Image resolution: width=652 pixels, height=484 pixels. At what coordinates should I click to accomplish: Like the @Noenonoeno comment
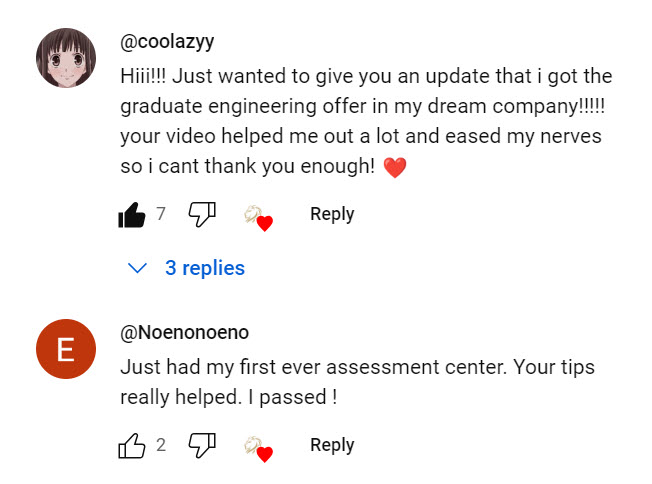132,446
